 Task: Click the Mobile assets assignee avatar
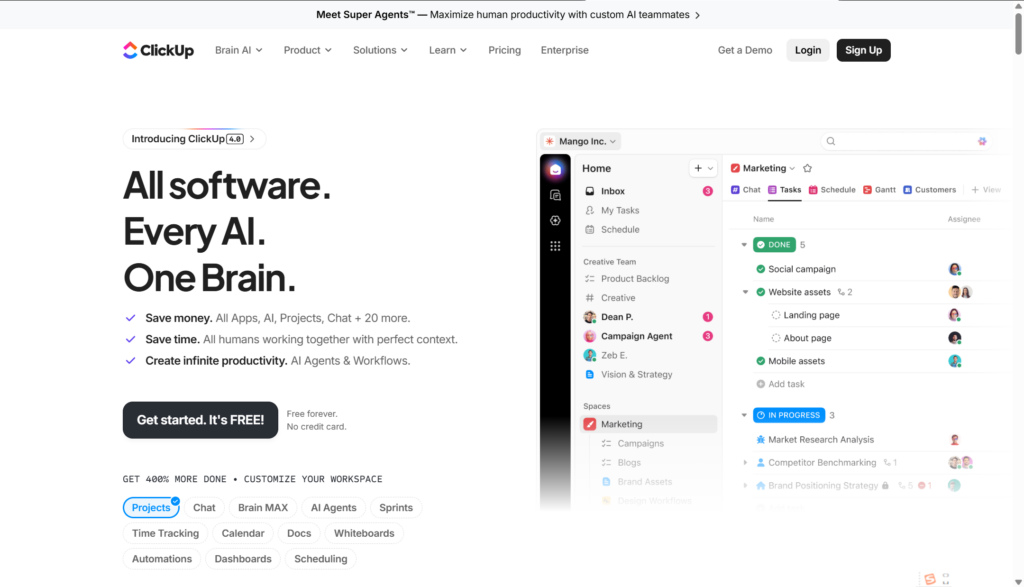click(955, 361)
